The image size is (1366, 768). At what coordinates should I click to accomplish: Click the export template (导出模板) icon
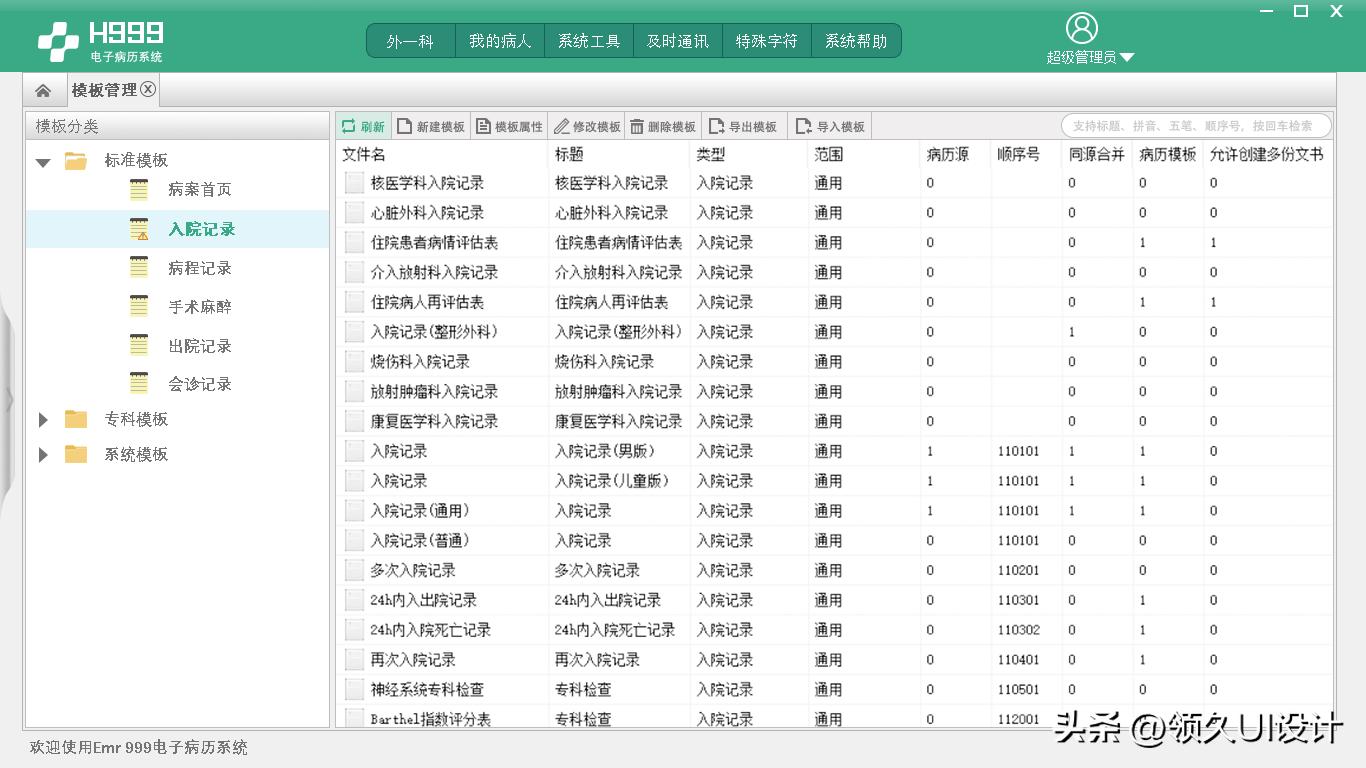pyautogui.click(x=717, y=127)
